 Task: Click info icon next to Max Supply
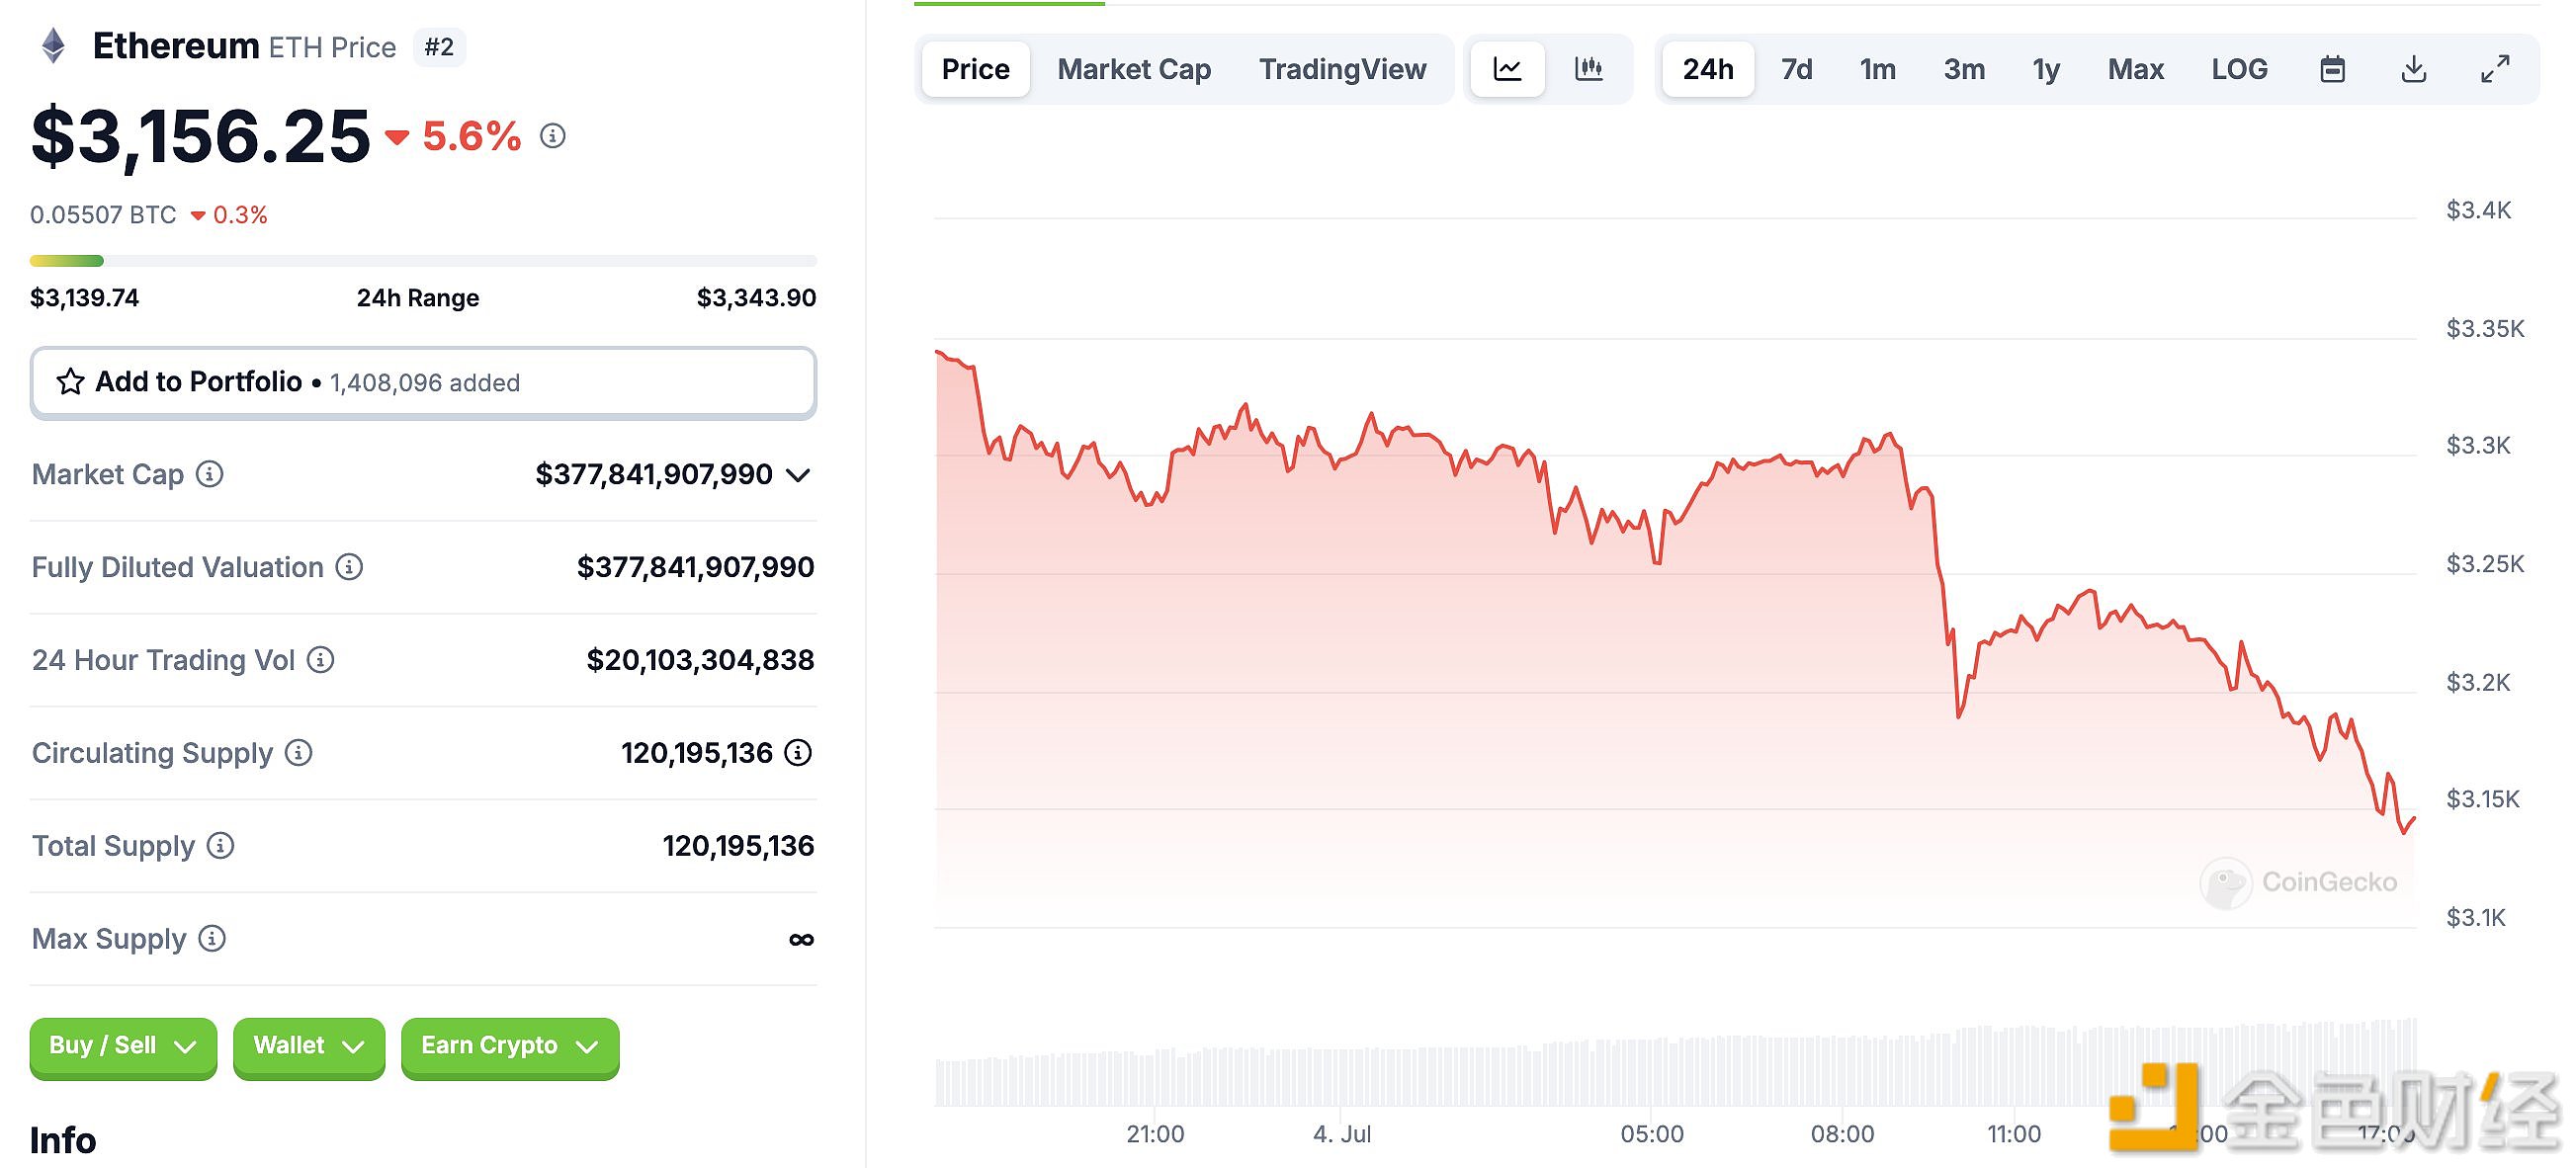pyautogui.click(x=212, y=938)
